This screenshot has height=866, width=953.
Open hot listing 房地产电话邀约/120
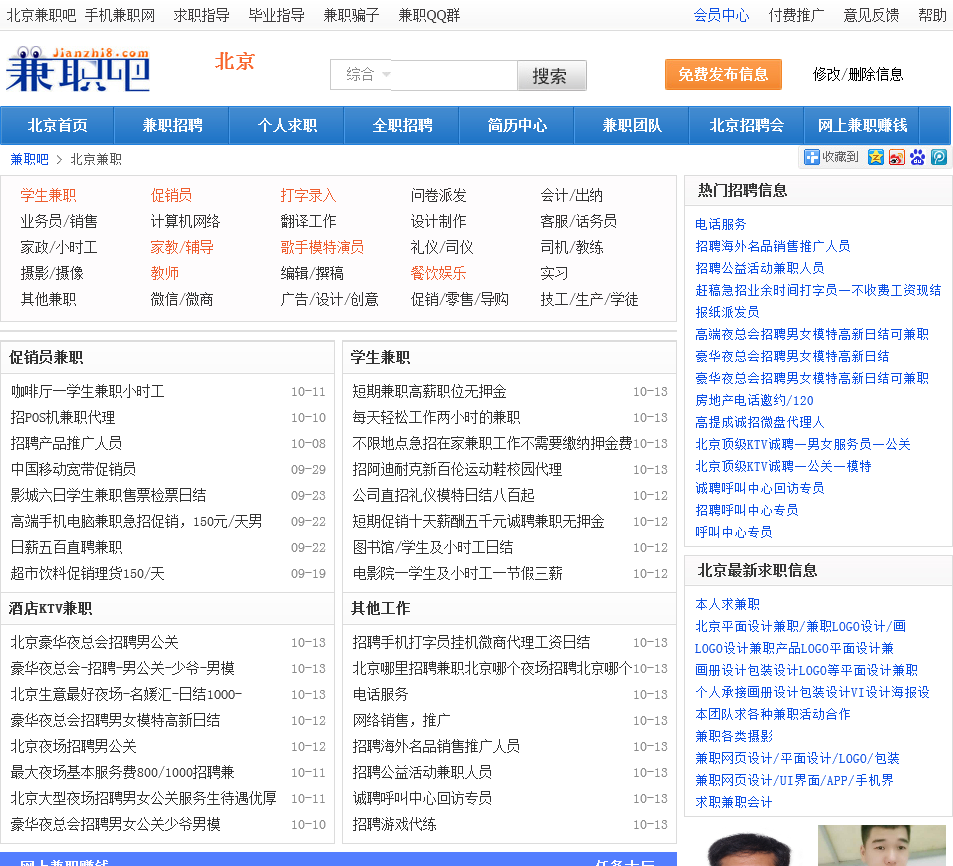pyautogui.click(x=754, y=400)
